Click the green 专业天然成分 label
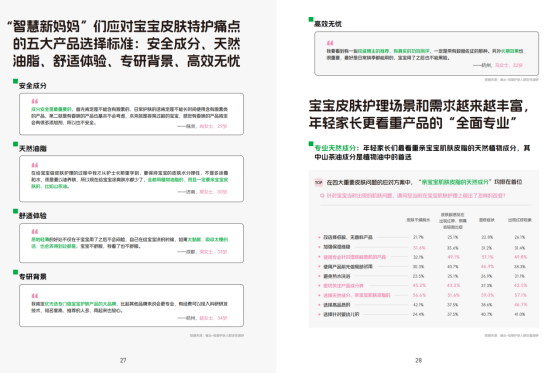Image resolution: width=552 pixels, height=373 pixels. click(x=335, y=148)
